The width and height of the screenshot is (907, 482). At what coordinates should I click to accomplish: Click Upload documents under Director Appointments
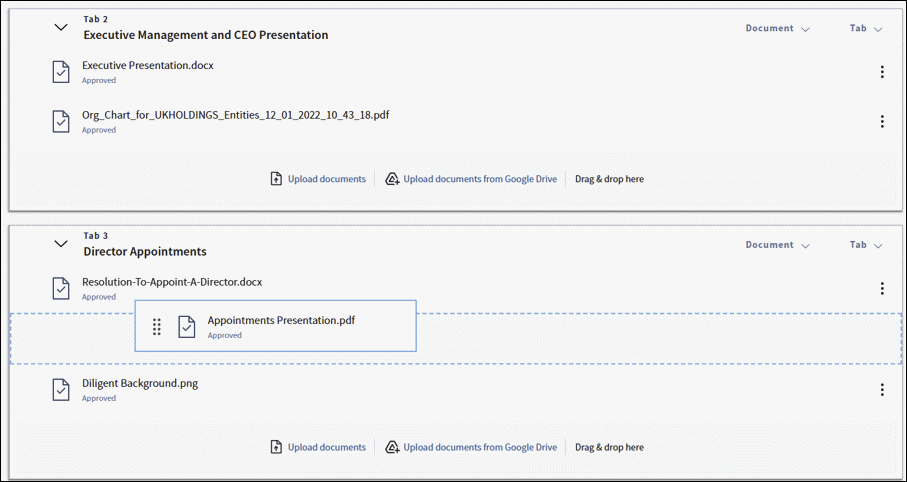[318, 447]
